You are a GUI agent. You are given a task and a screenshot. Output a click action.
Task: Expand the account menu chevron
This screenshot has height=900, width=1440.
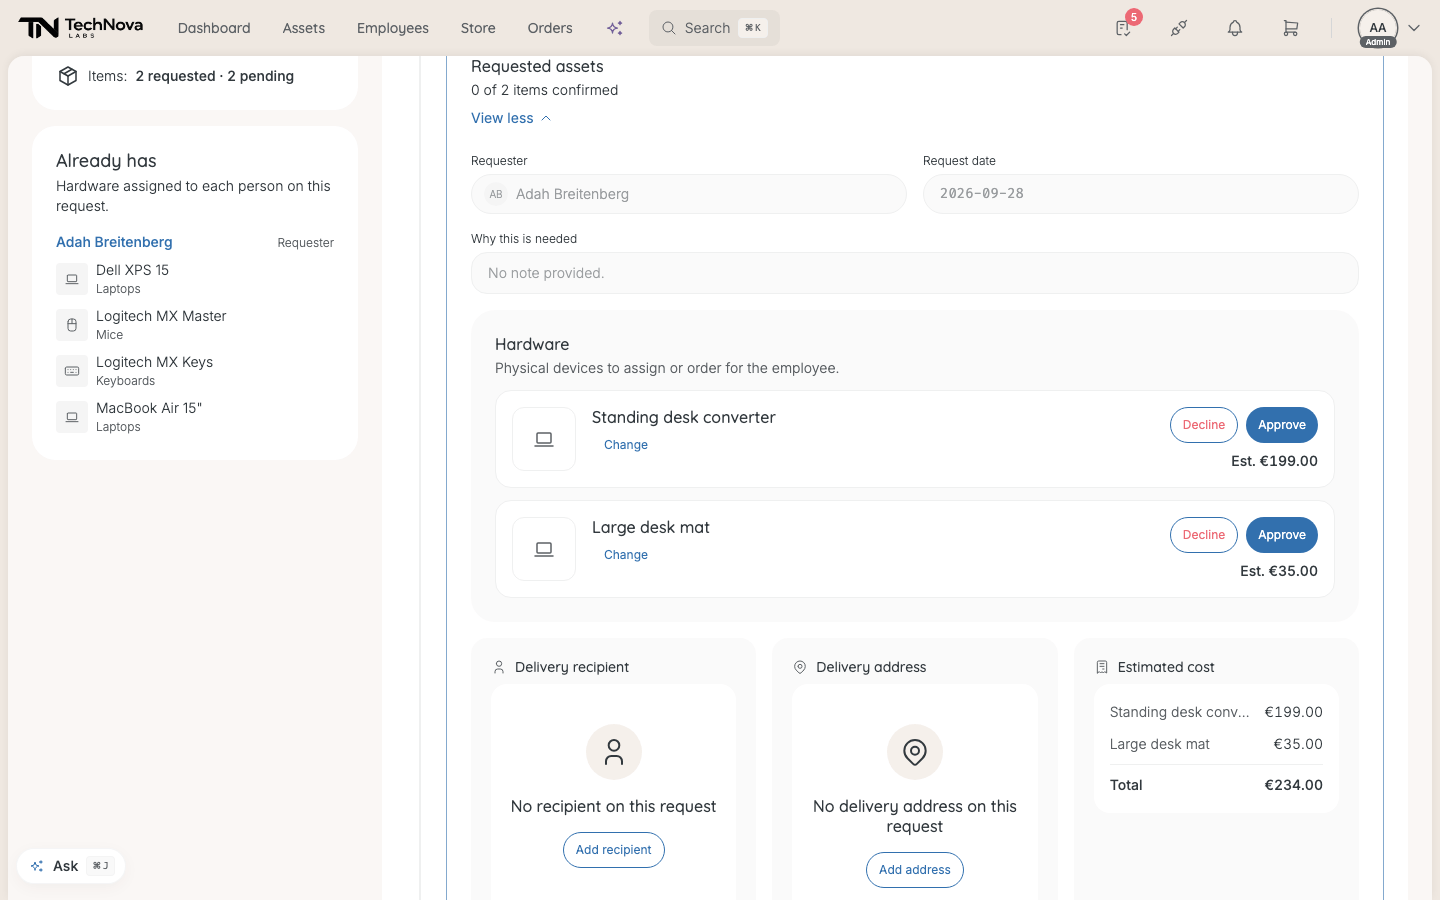(1414, 28)
